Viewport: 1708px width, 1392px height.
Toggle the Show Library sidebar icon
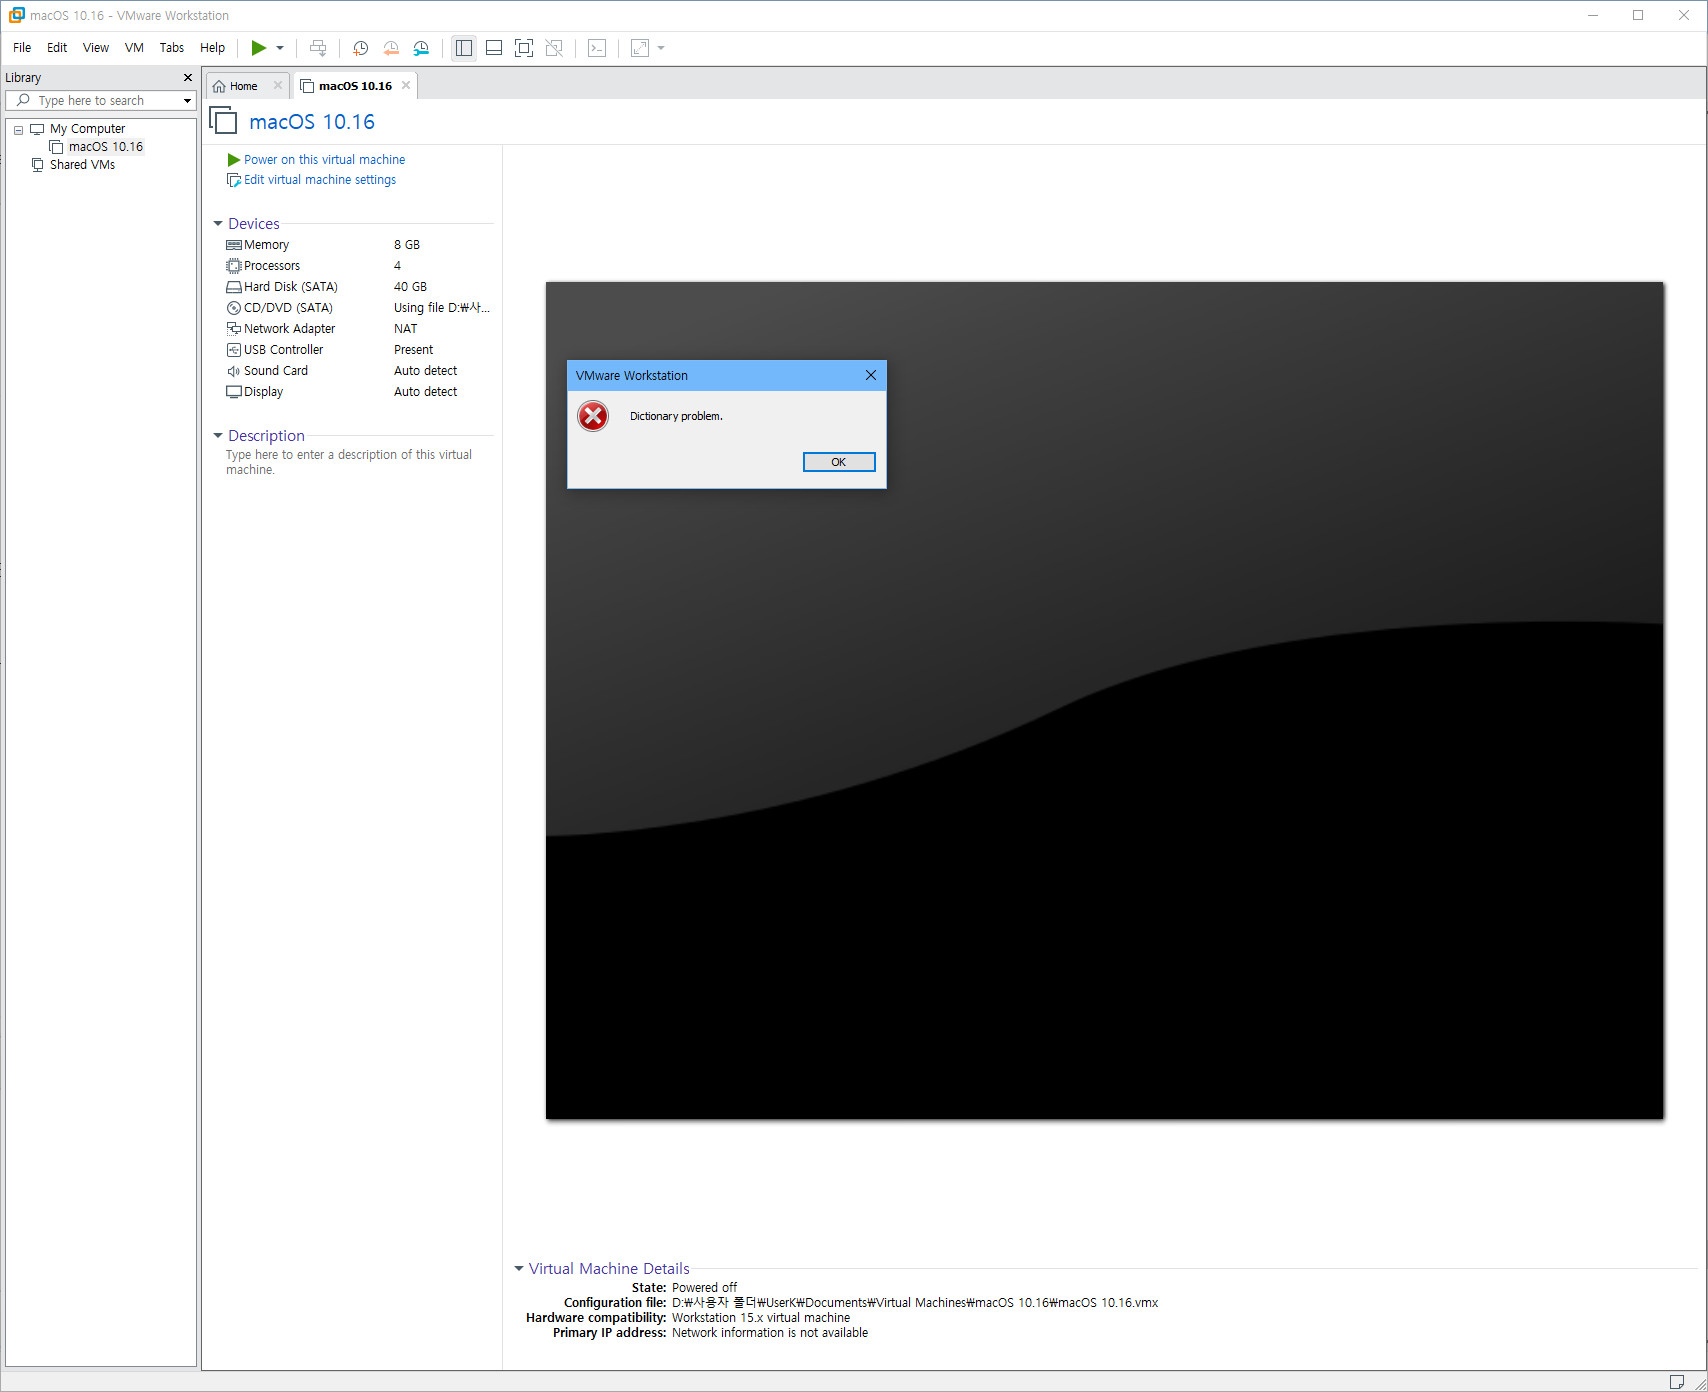(x=463, y=48)
